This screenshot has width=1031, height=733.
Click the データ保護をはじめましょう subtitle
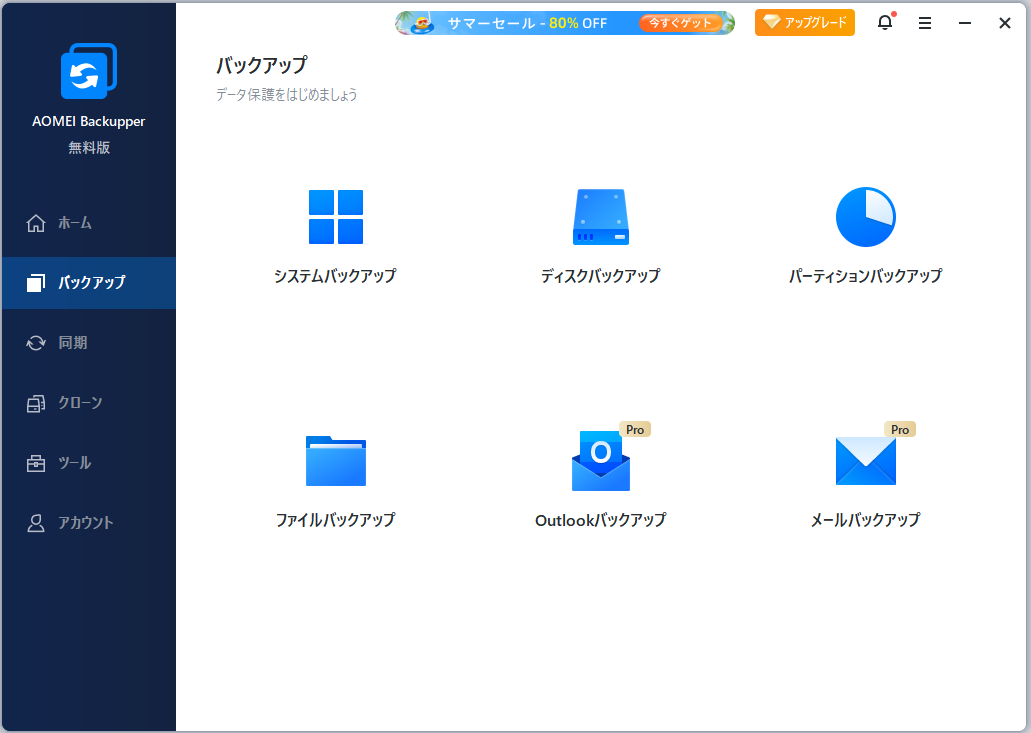287,95
